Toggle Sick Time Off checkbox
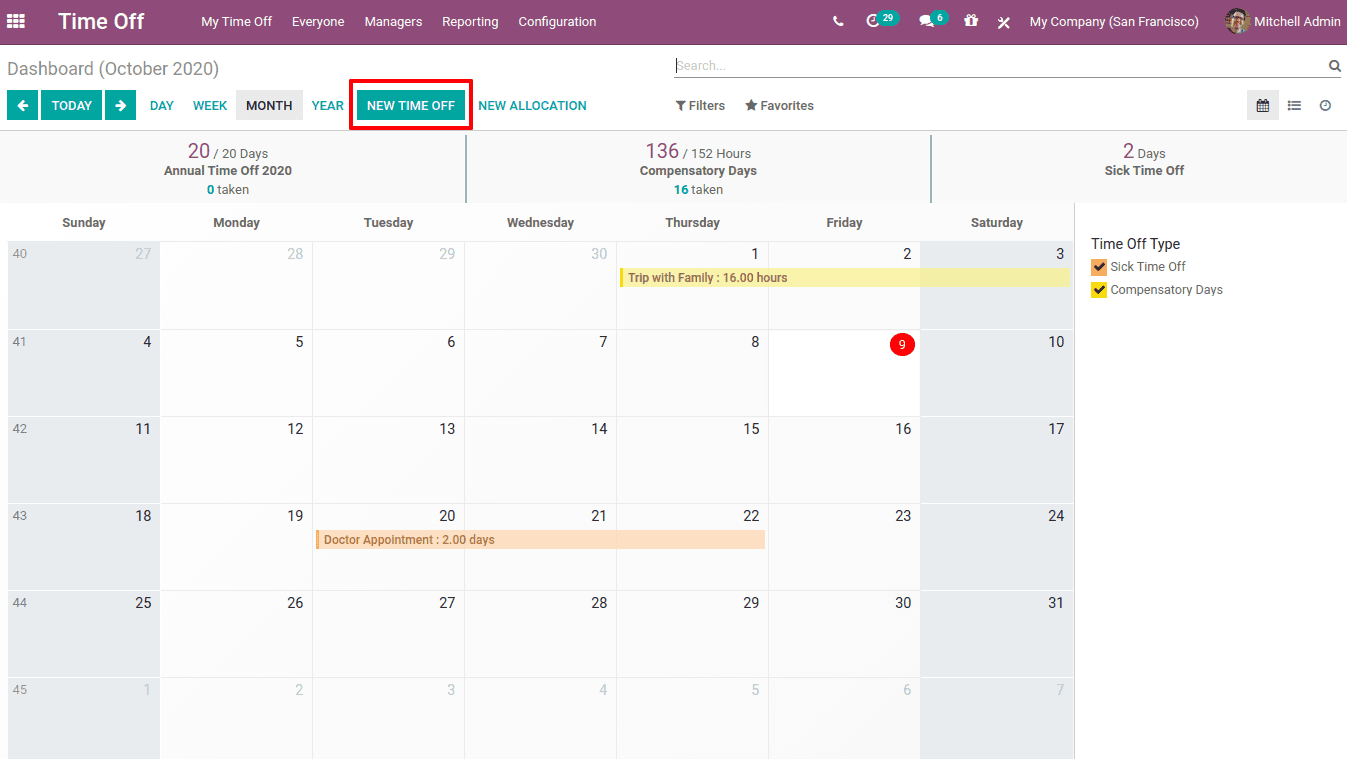The image size is (1347, 759). [x=1099, y=267]
